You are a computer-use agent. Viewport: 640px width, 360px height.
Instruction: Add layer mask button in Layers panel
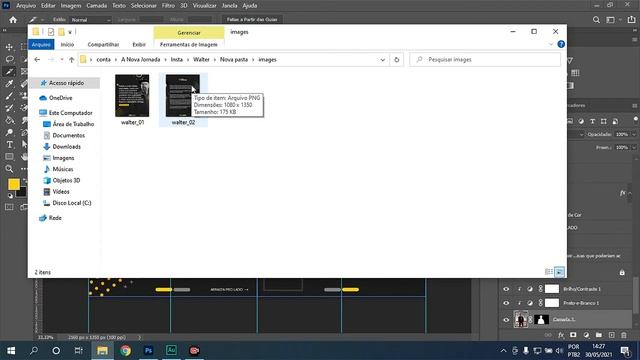coord(573,335)
